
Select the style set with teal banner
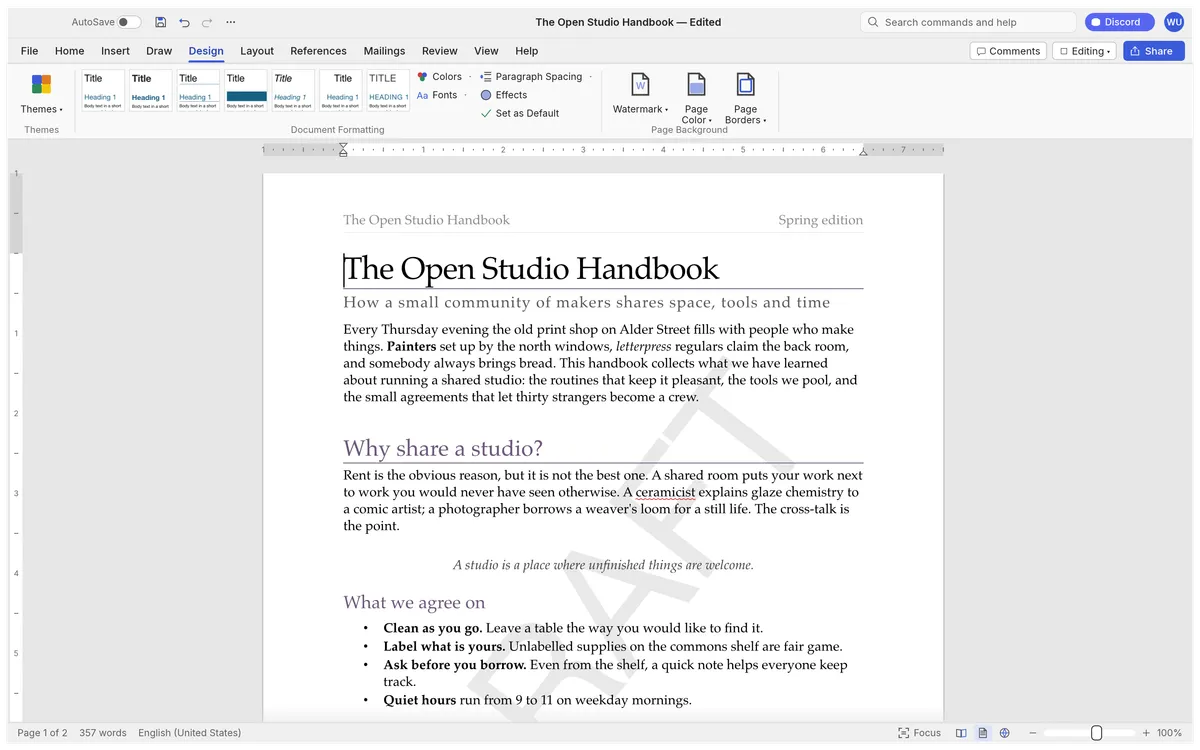click(246, 90)
